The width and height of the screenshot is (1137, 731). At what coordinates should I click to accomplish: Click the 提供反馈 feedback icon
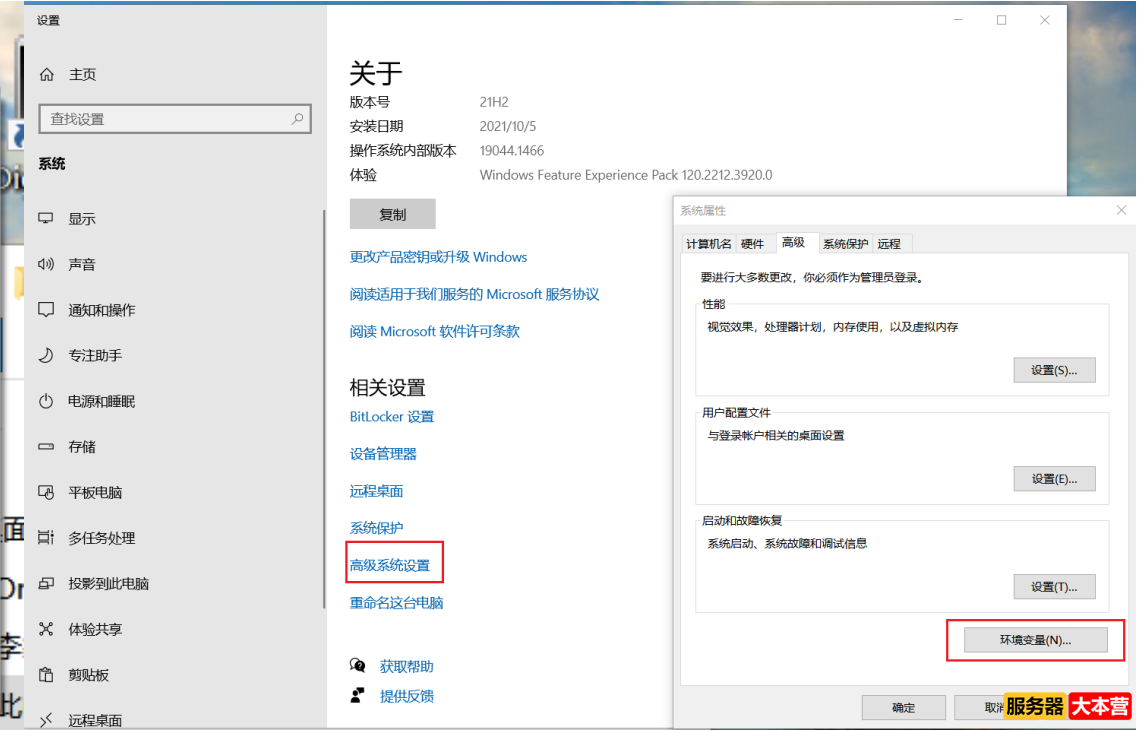[x=357, y=696]
